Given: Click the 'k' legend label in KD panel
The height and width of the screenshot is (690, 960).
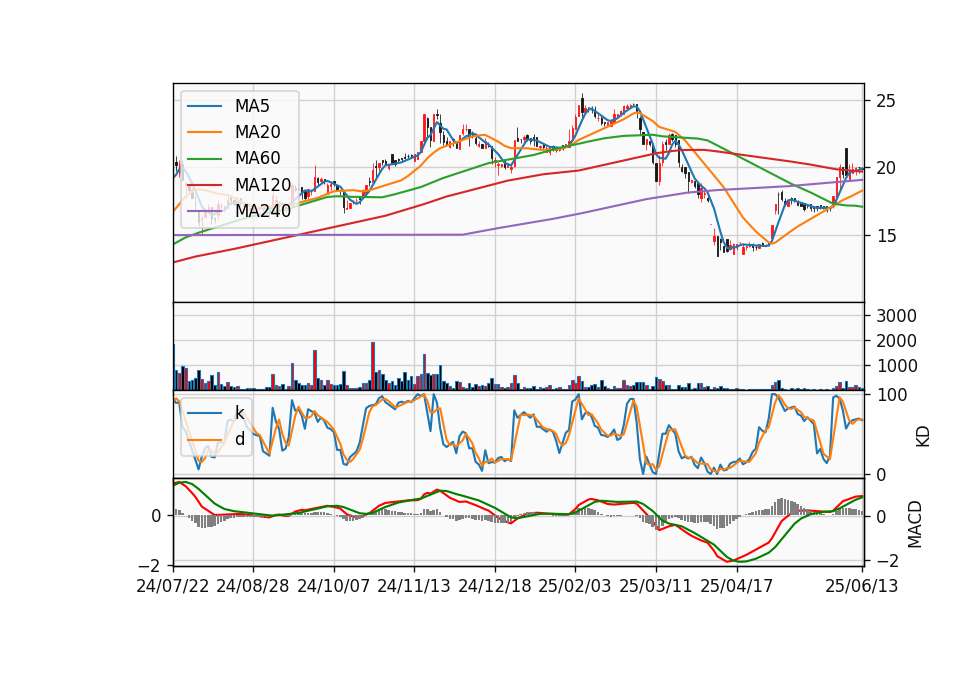Looking at the screenshot, I should point(239,413).
